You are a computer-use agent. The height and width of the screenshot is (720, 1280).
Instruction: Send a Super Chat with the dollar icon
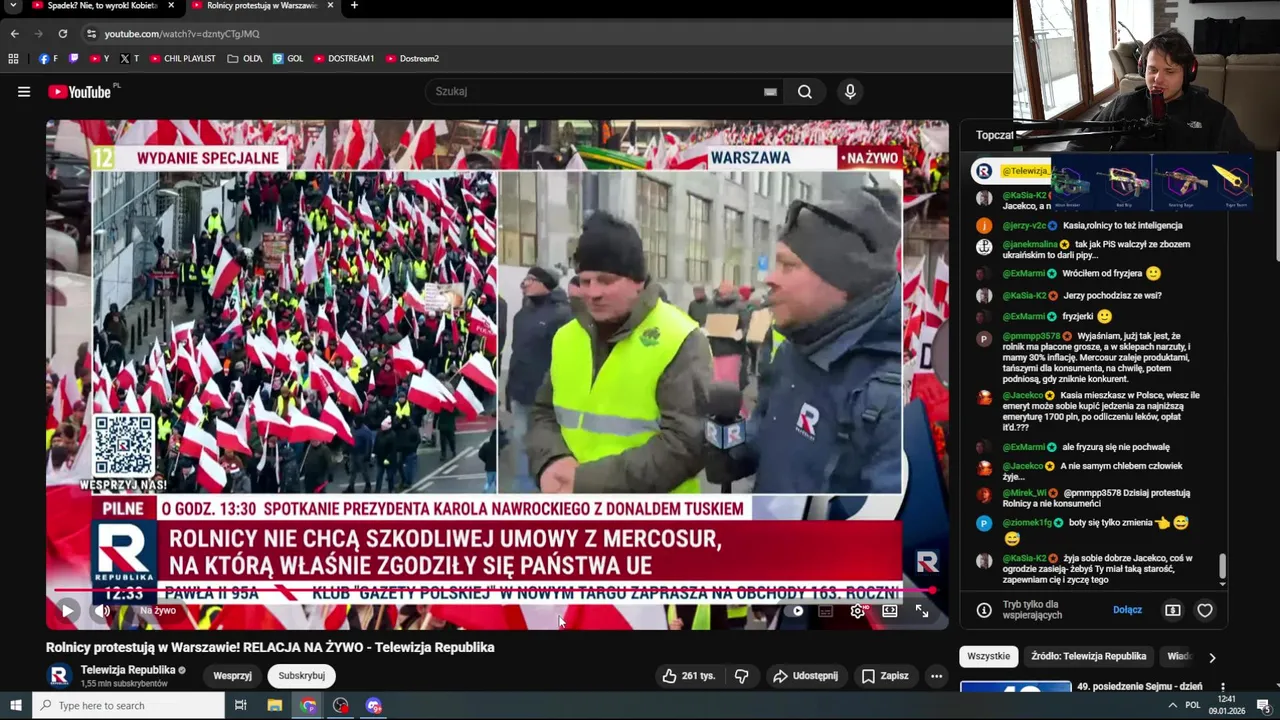pyautogui.click(x=1173, y=610)
